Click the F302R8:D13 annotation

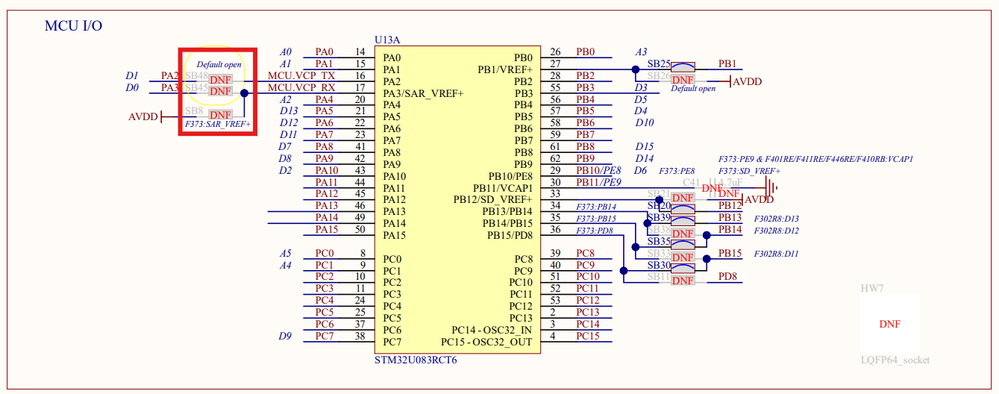click(777, 219)
